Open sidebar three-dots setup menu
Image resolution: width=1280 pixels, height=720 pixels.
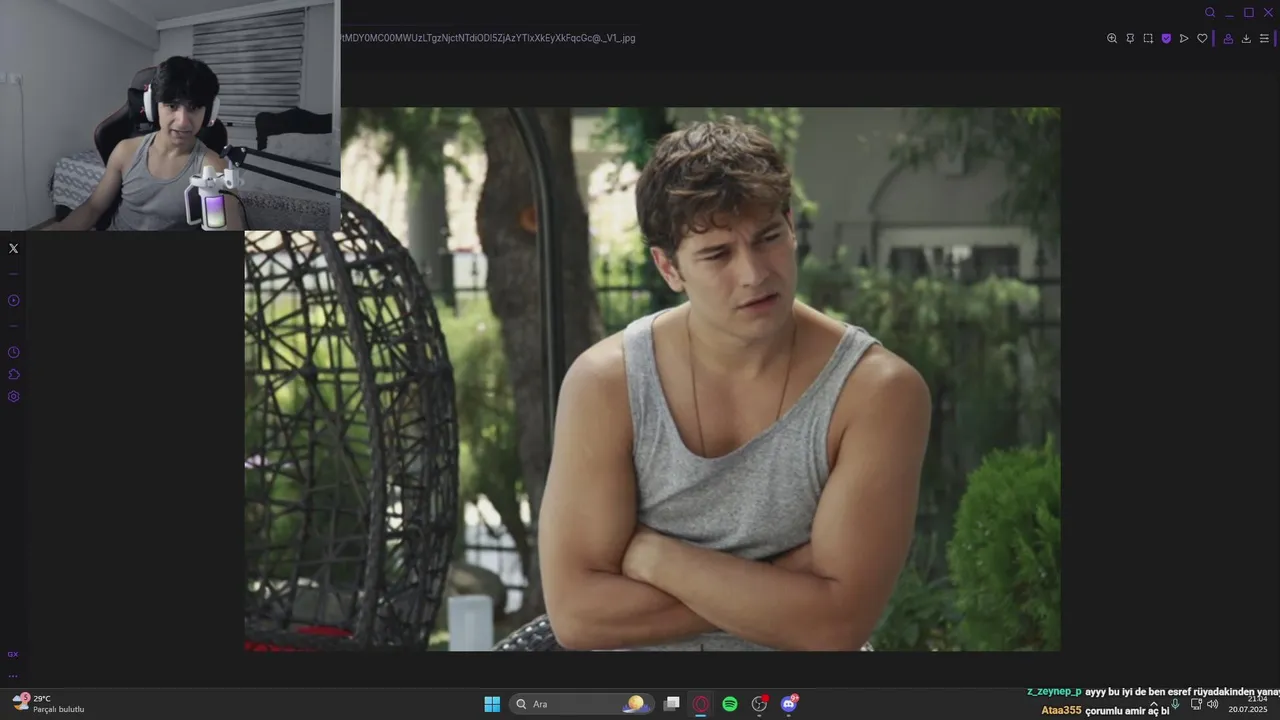click(13, 675)
